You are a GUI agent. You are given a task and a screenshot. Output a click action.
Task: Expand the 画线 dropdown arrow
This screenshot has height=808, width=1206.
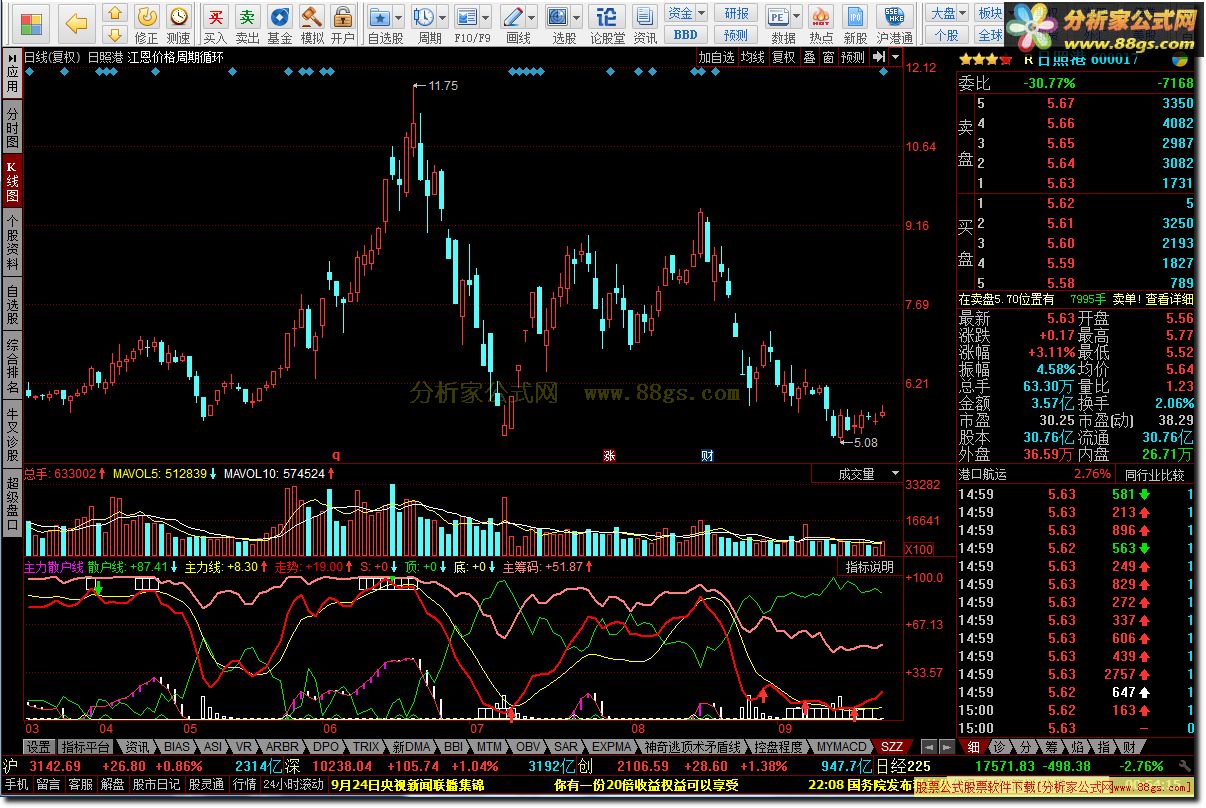534,17
